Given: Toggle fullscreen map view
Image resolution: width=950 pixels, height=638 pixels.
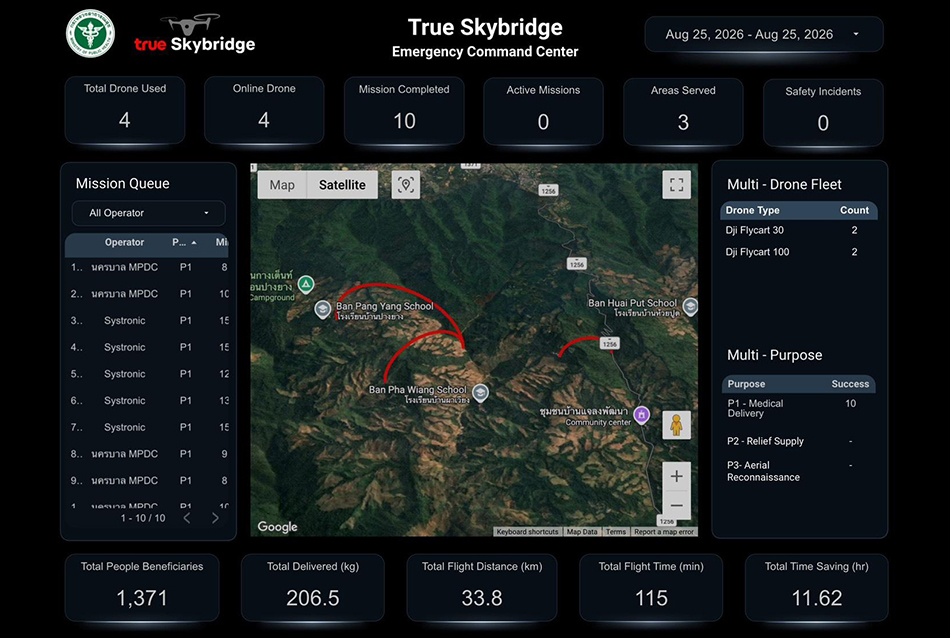Looking at the screenshot, I should 676,184.
